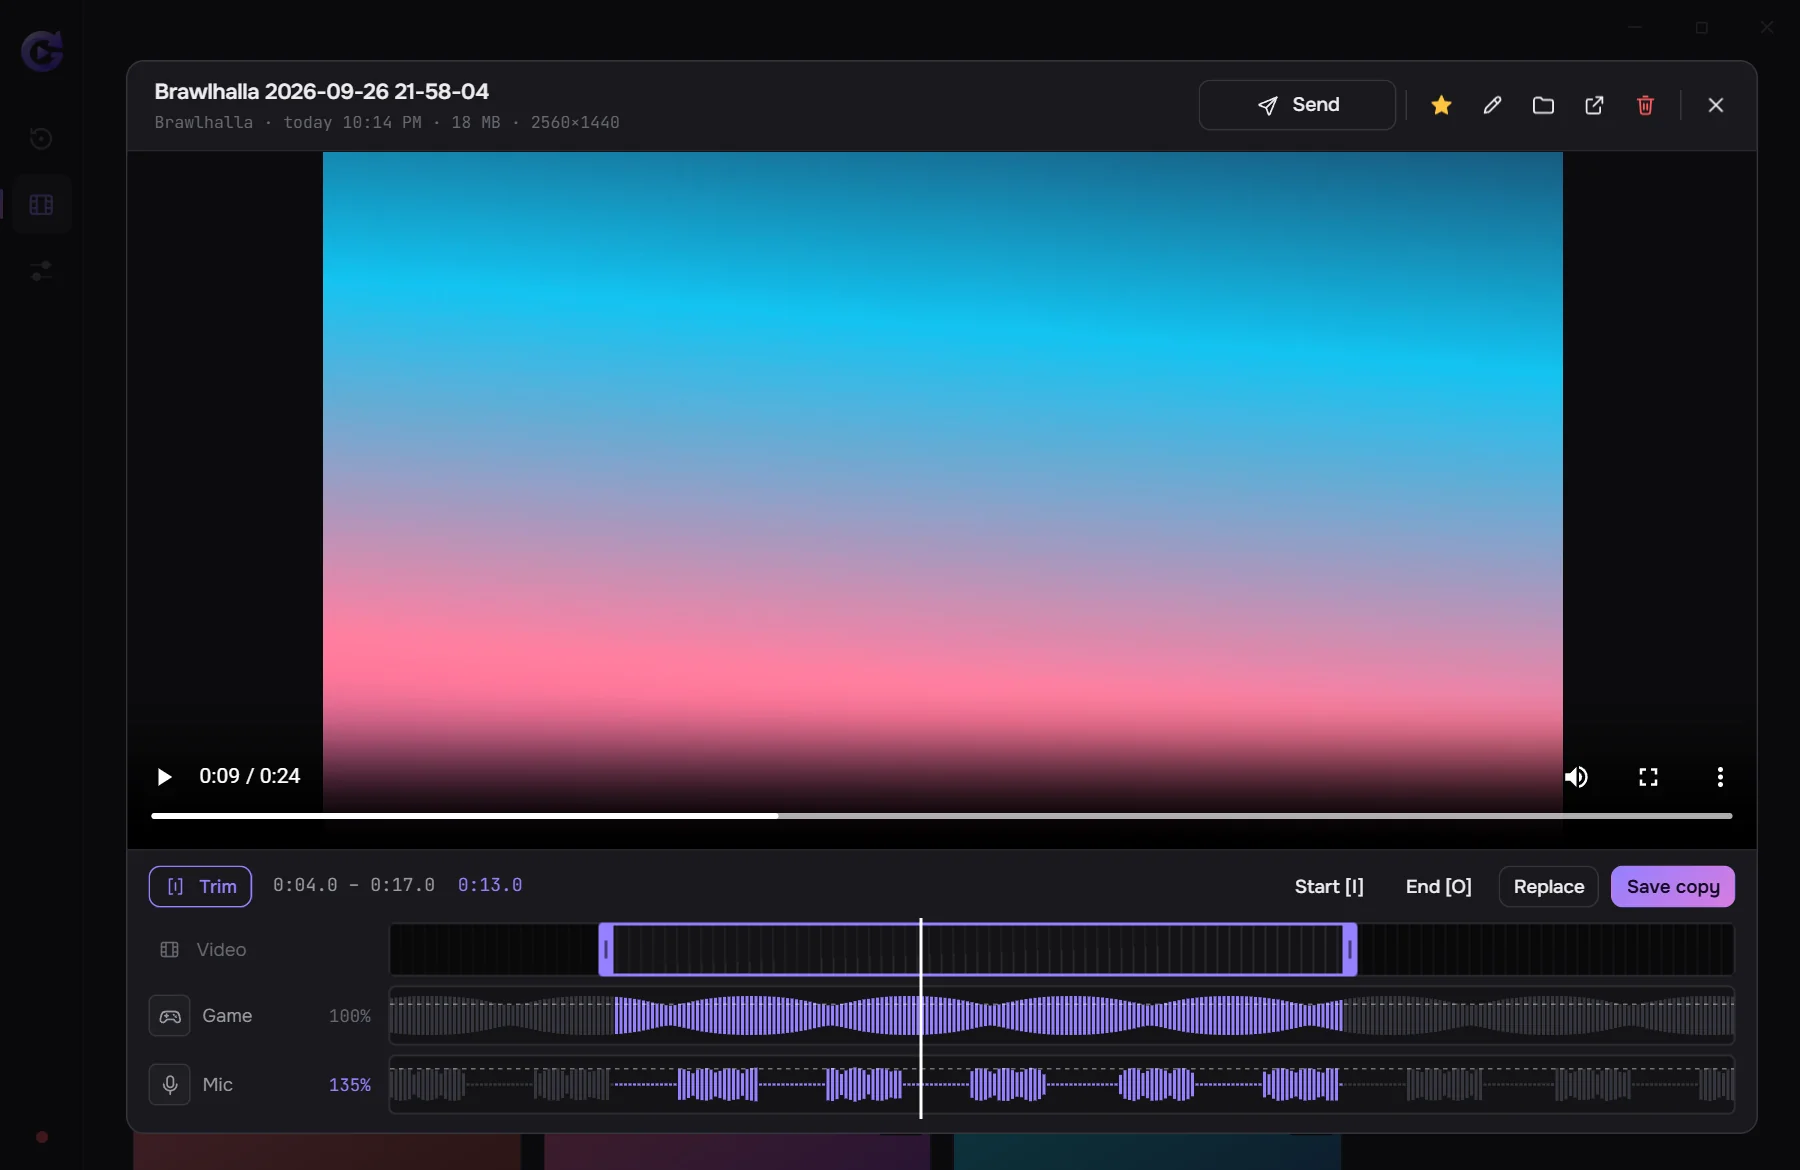Click the 0:09 / 0:24 time display

tap(250, 776)
